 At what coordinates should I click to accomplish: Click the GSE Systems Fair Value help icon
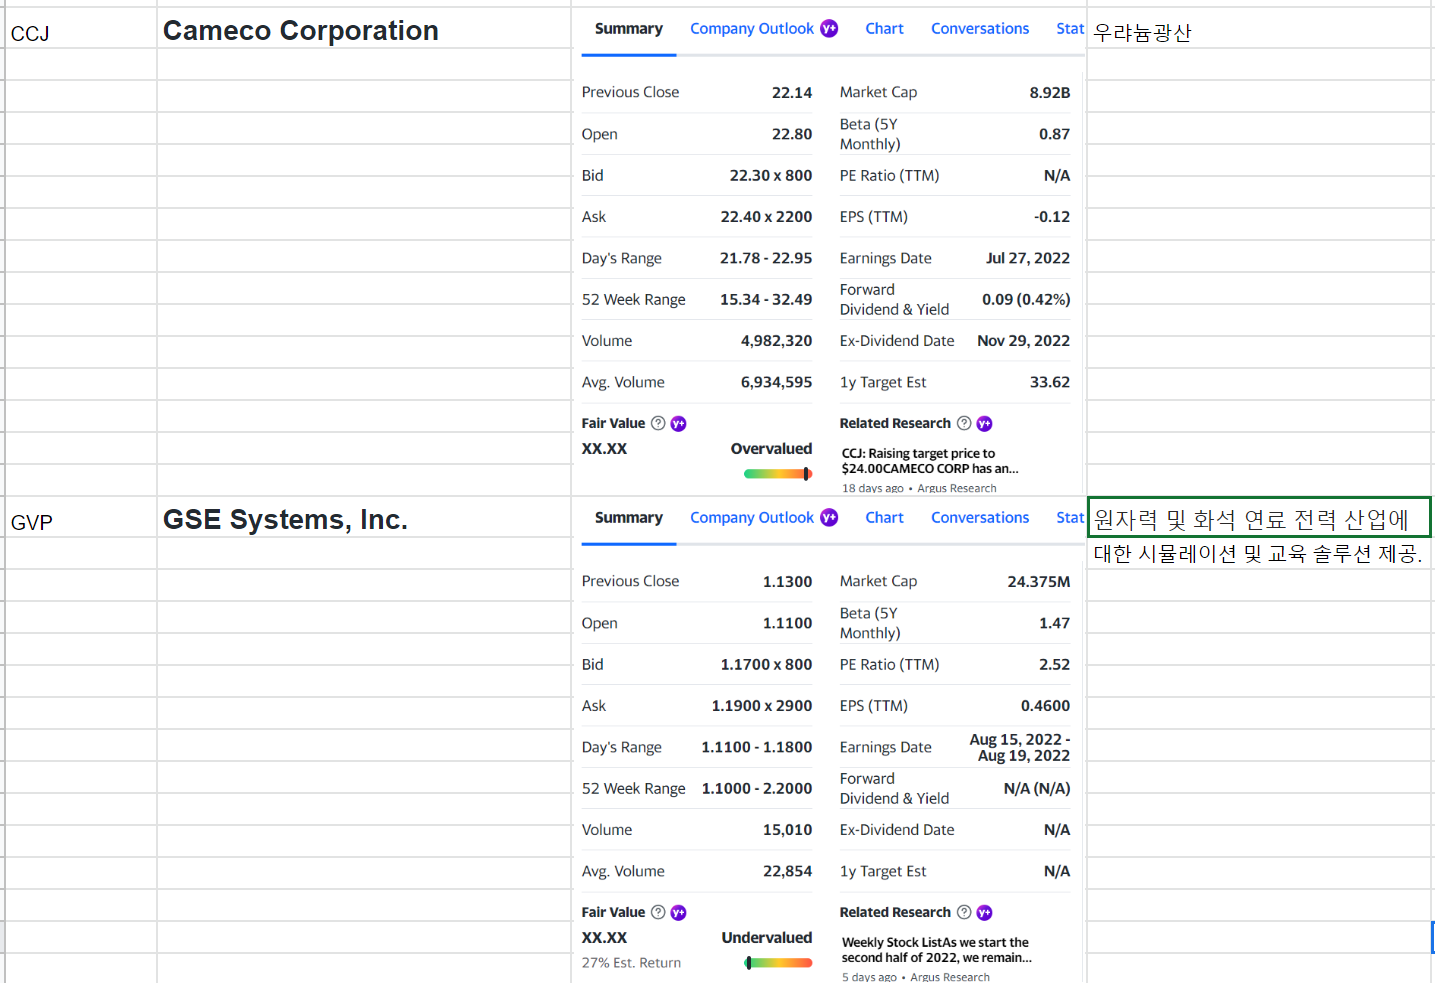[x=658, y=912]
